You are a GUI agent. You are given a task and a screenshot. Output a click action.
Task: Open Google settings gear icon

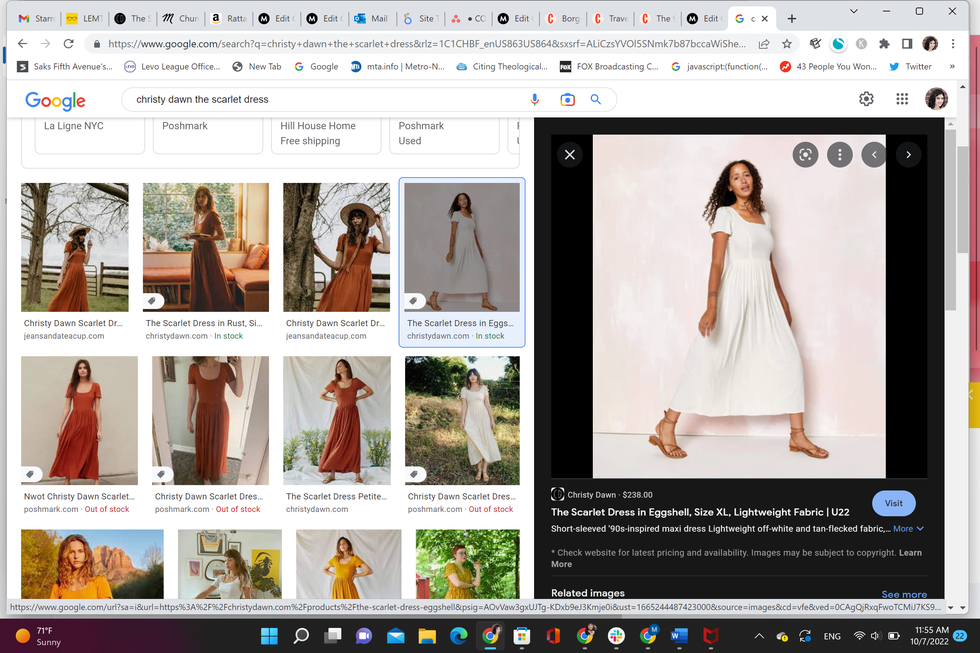(866, 99)
